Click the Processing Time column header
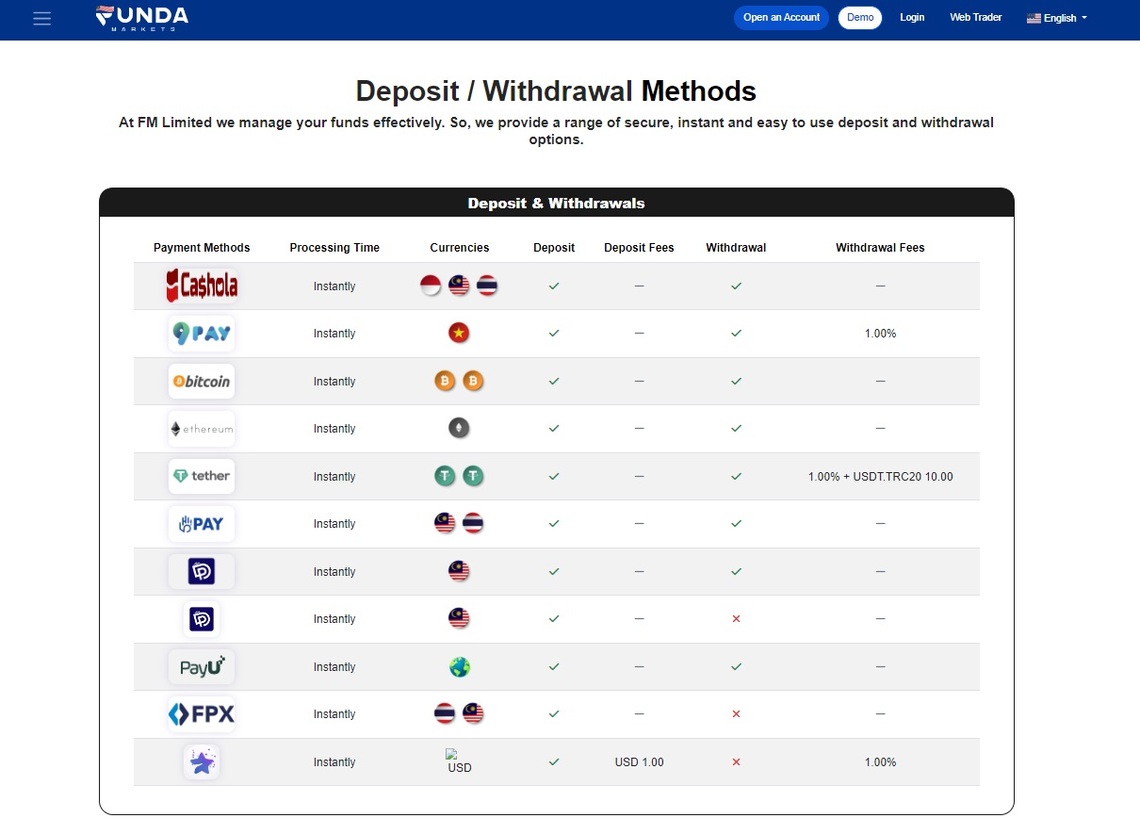Image resolution: width=1140 pixels, height=818 pixels. pyautogui.click(x=334, y=247)
